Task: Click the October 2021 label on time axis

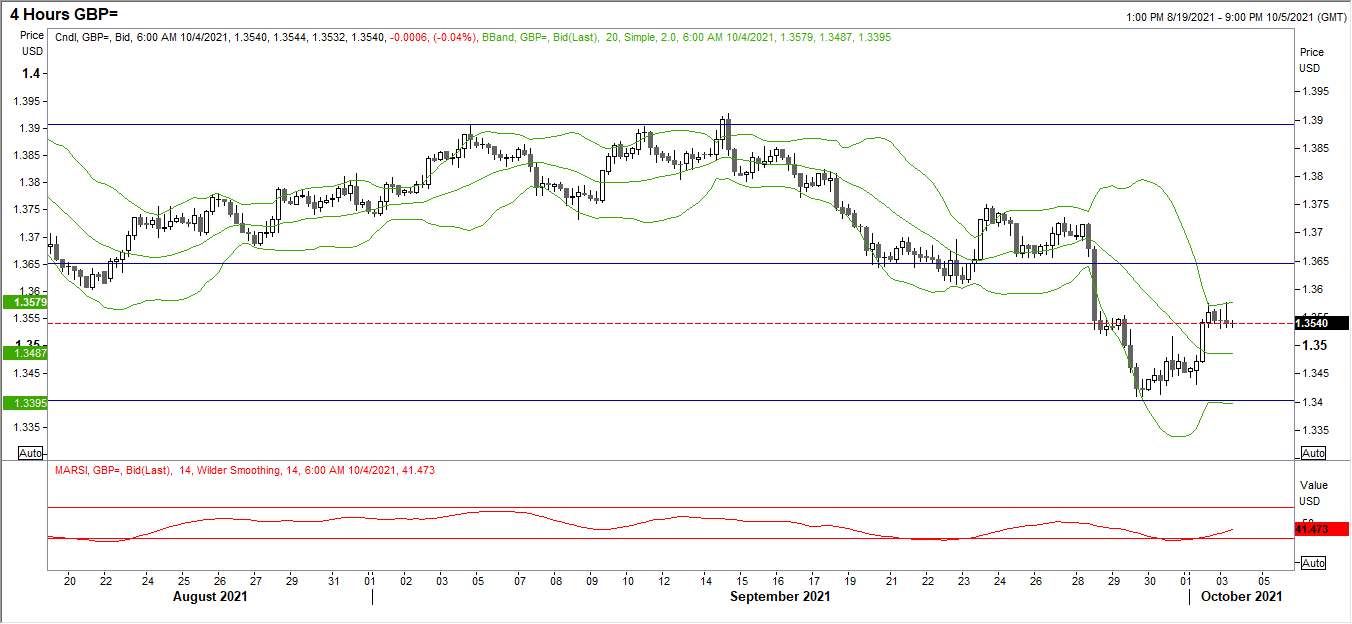Action: click(x=1239, y=596)
